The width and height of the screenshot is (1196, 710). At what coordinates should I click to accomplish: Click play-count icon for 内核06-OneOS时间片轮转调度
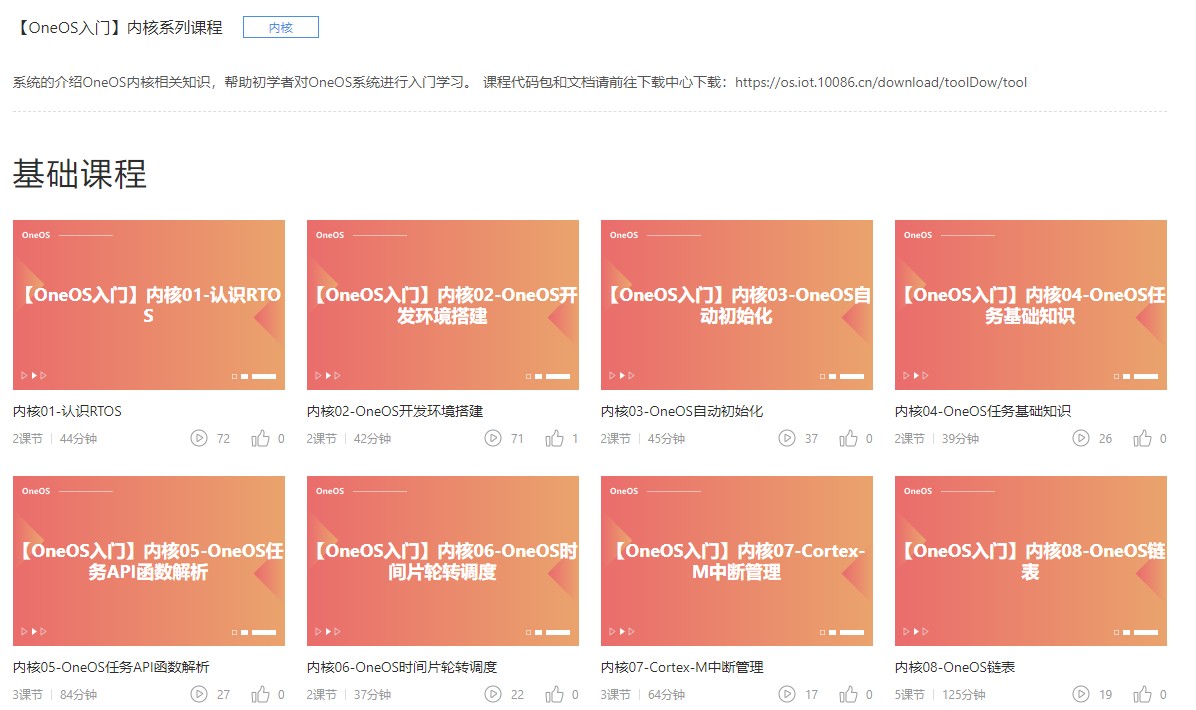[493, 694]
